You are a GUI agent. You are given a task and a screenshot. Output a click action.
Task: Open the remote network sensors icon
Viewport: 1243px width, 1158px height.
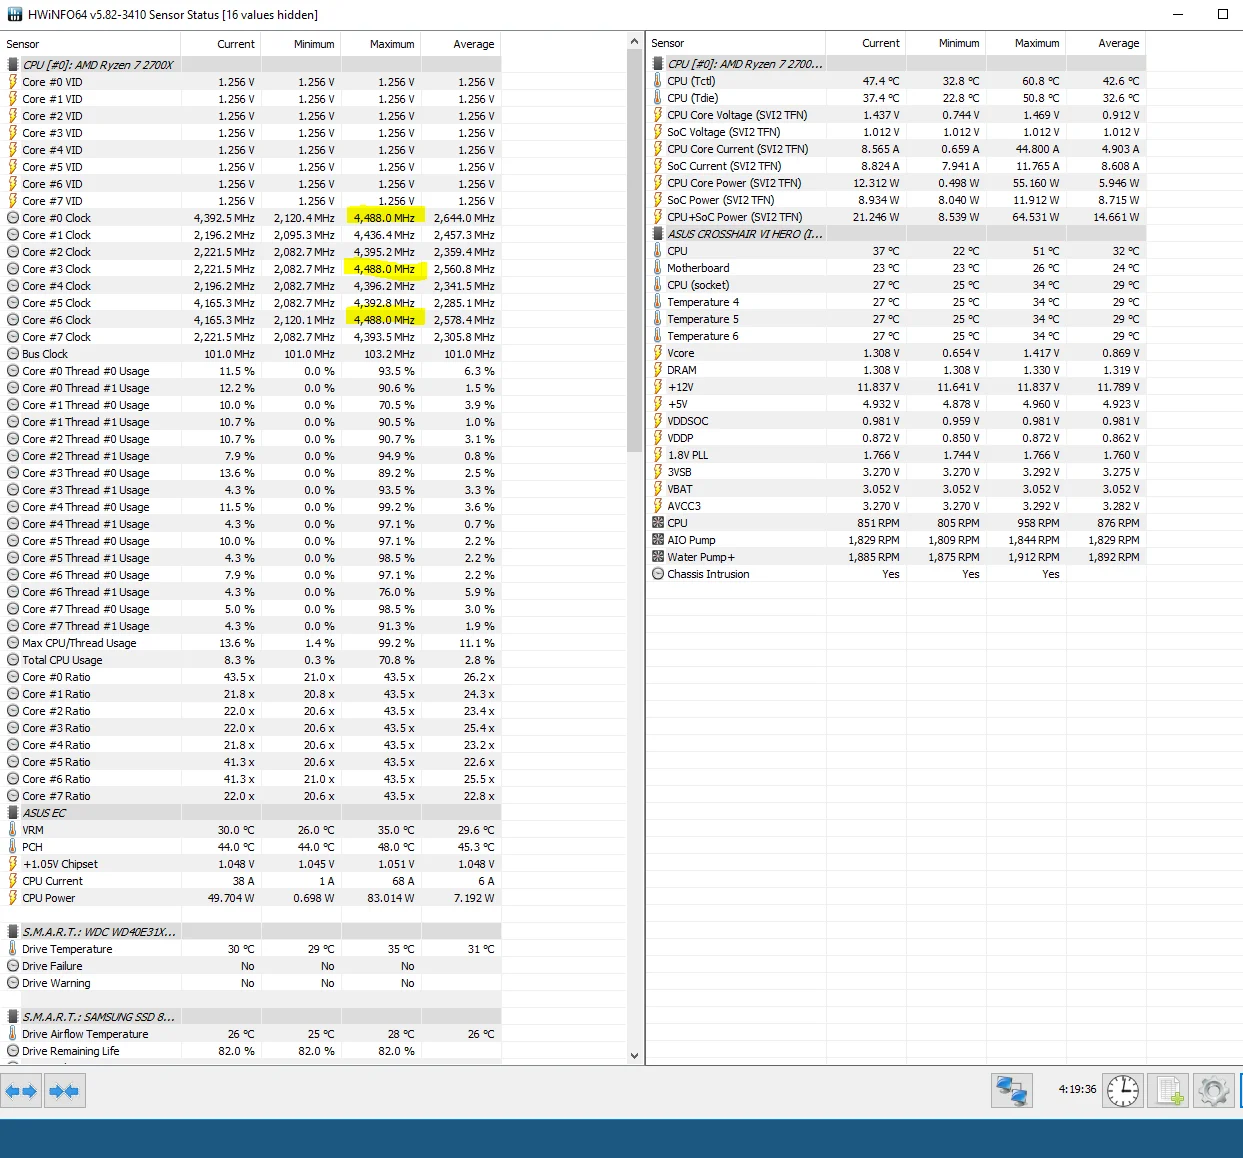point(1011,1090)
